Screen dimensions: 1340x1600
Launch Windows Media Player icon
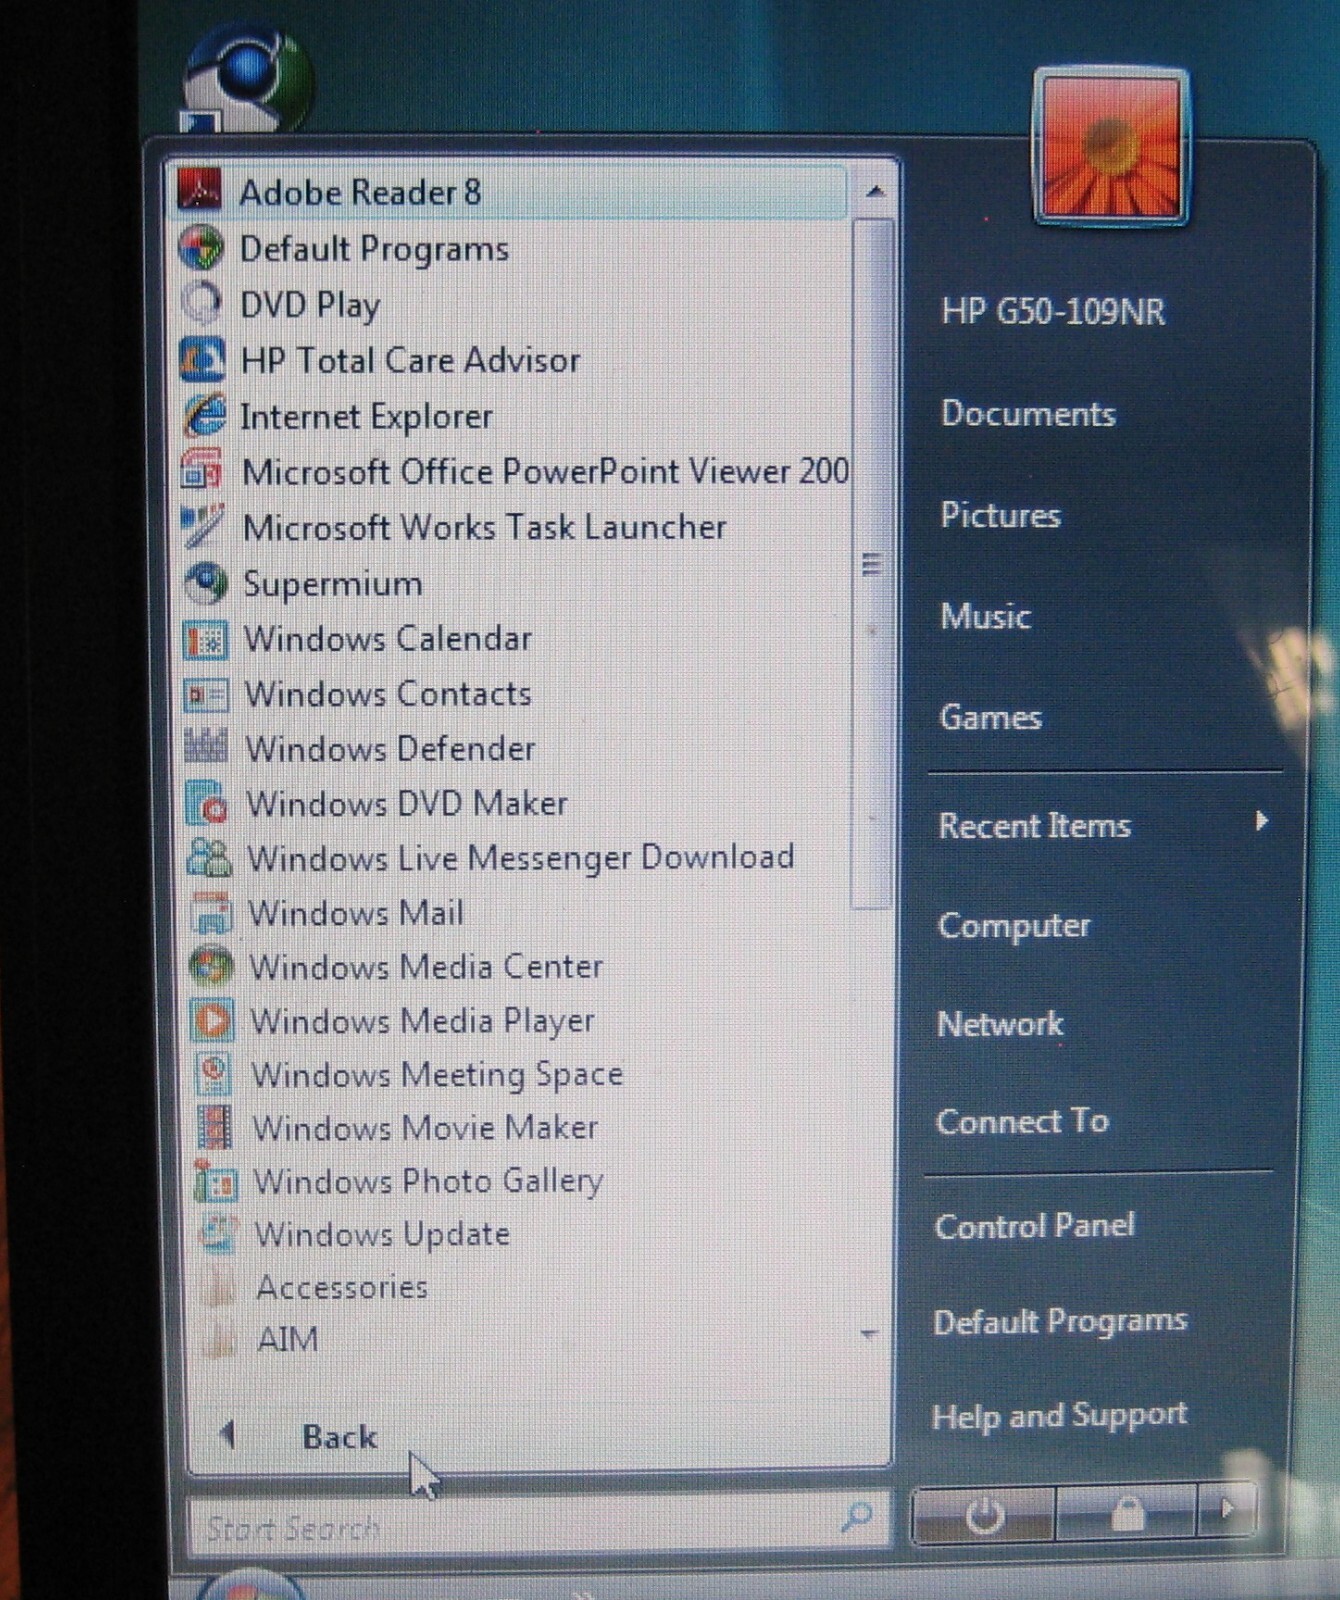click(212, 1020)
